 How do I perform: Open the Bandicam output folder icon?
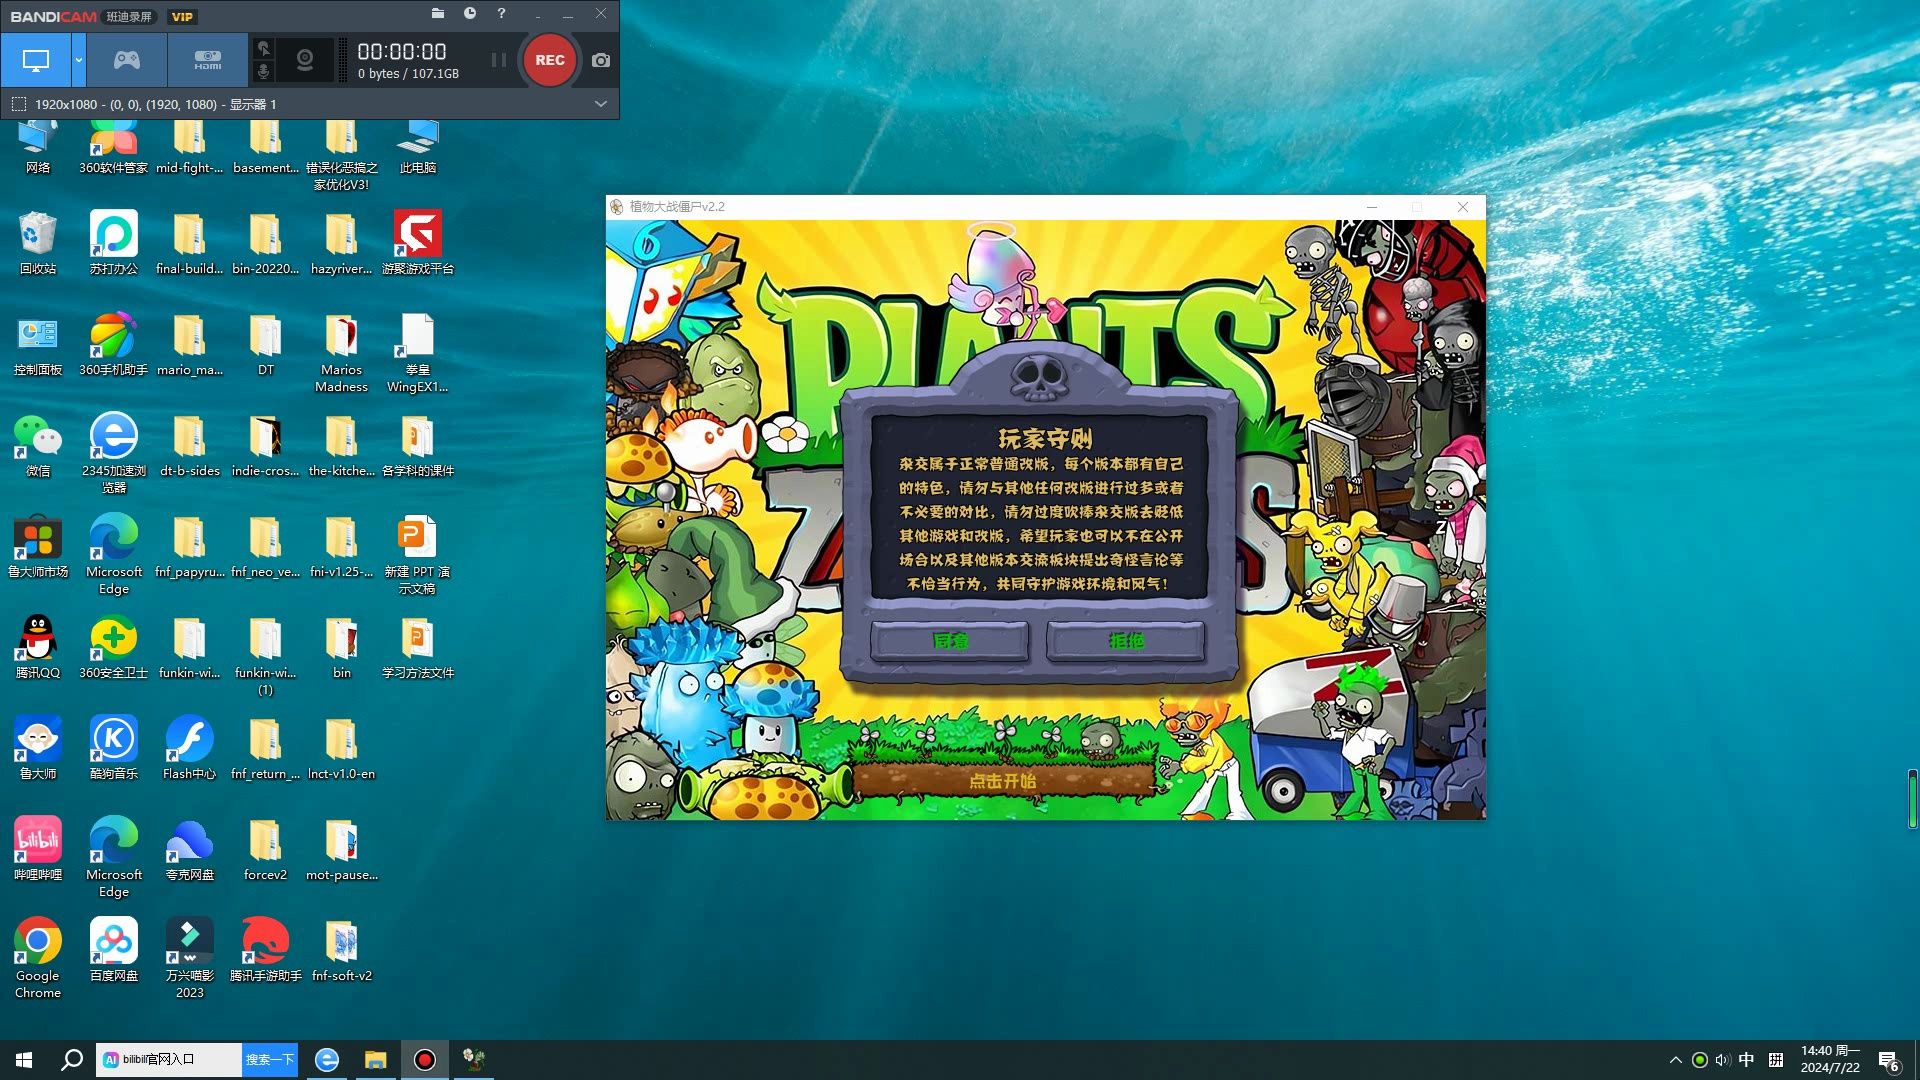tap(438, 14)
